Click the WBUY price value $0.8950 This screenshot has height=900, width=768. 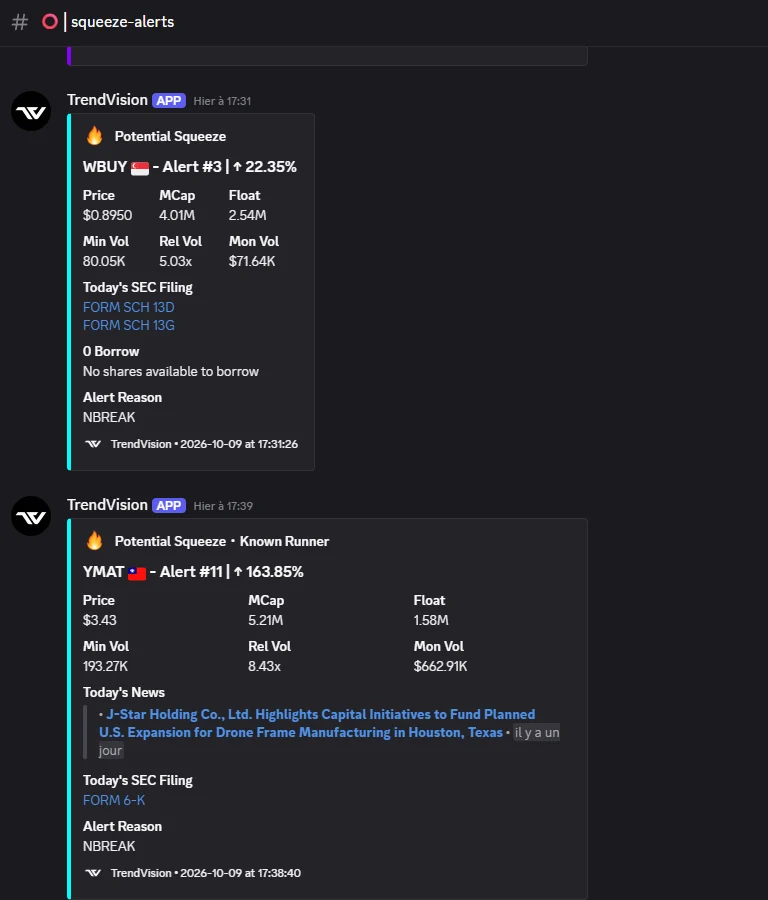107,215
